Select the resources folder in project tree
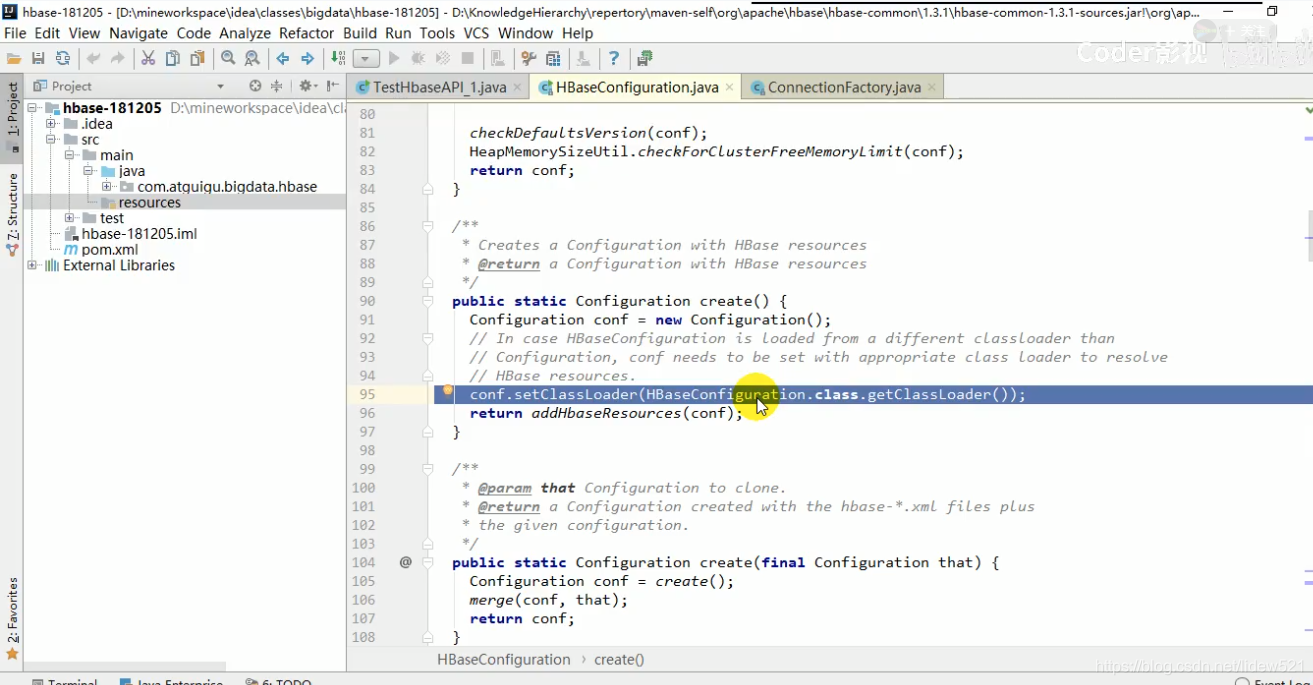The image size is (1313, 685). point(150,202)
